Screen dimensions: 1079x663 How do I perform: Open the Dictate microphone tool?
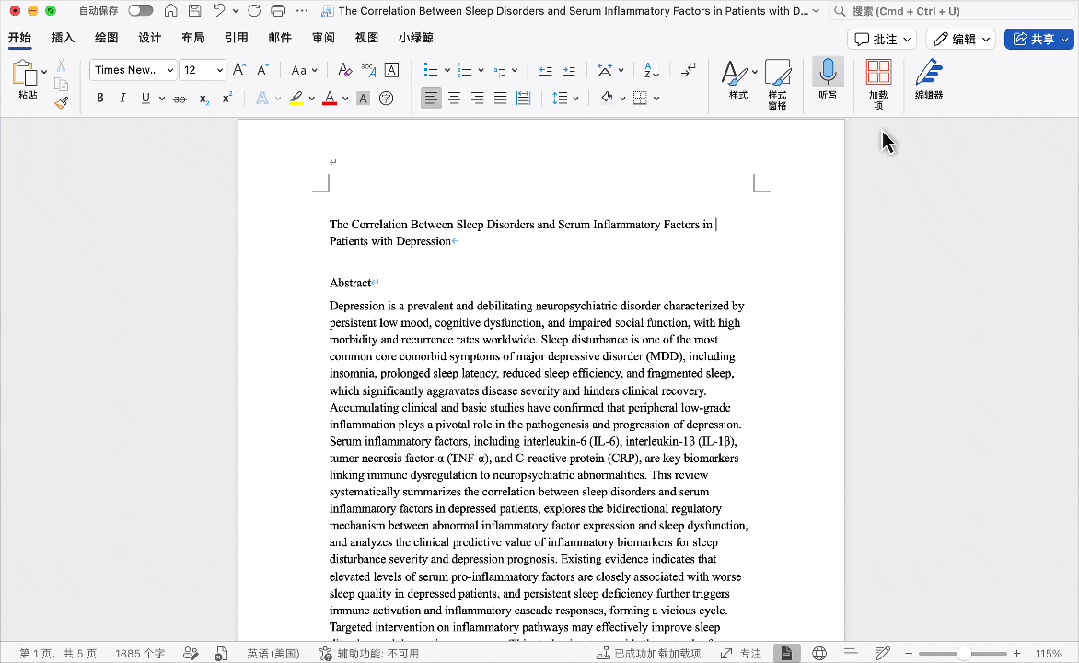point(827,79)
